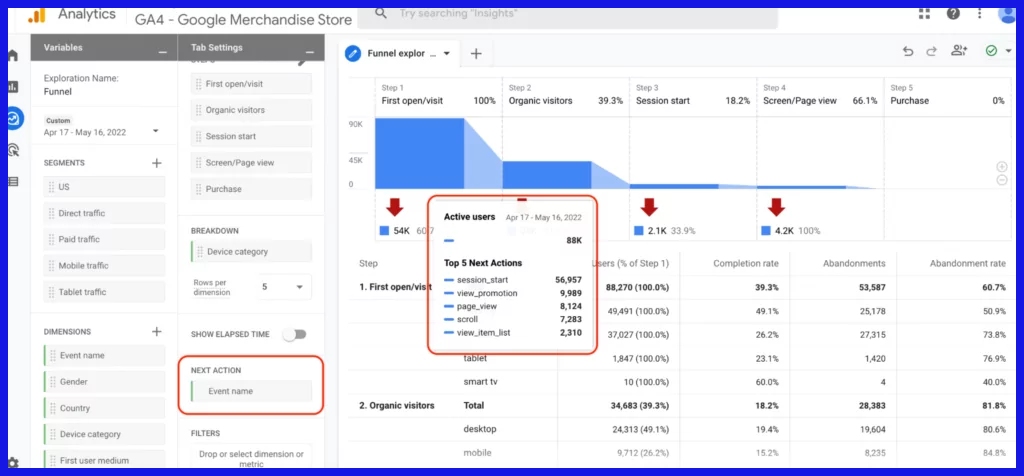Viewport: 1024px width, 476px height.
Task: Add a new dimension with plus
Action: tap(157, 332)
